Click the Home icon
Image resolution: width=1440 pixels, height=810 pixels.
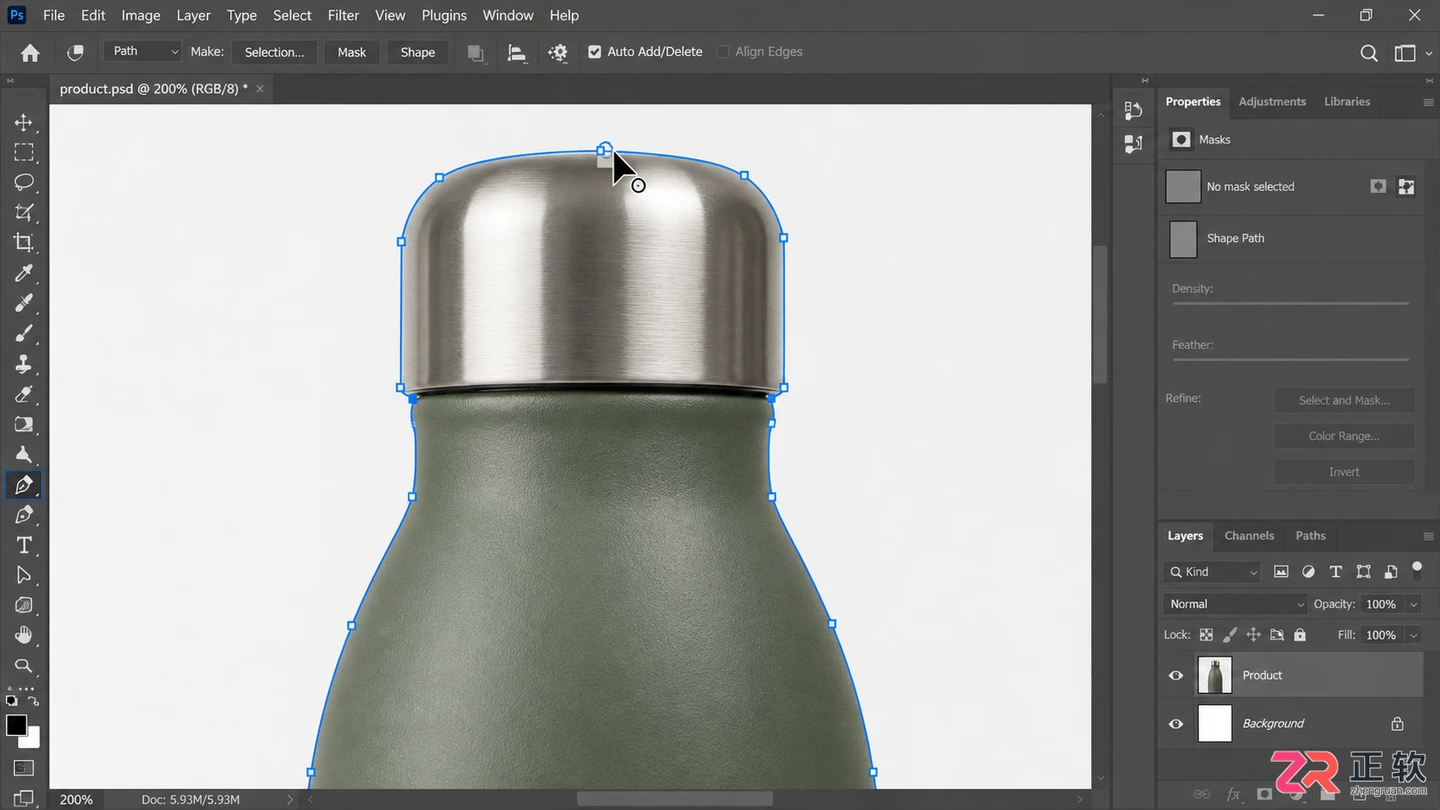[30, 52]
